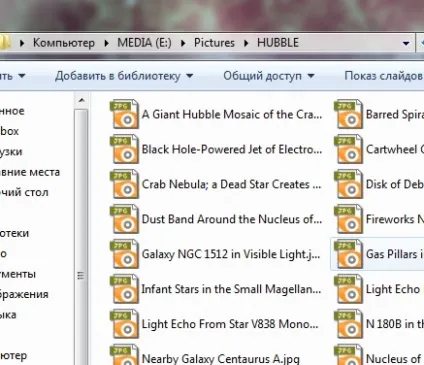Open Библиотеки in navigation pane
Screen dimensions: 424x365
click(x=14, y=233)
